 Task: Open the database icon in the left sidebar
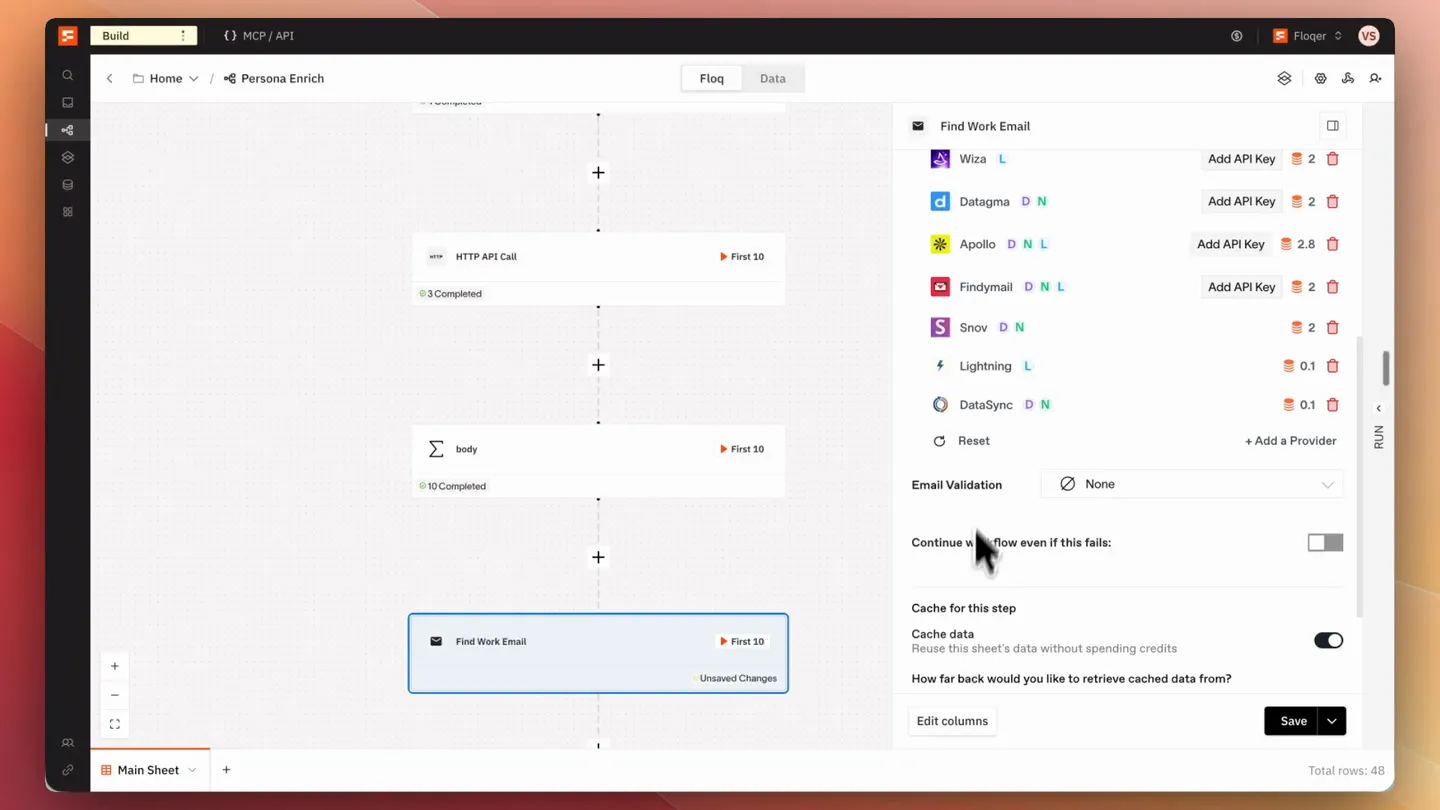tap(68, 185)
